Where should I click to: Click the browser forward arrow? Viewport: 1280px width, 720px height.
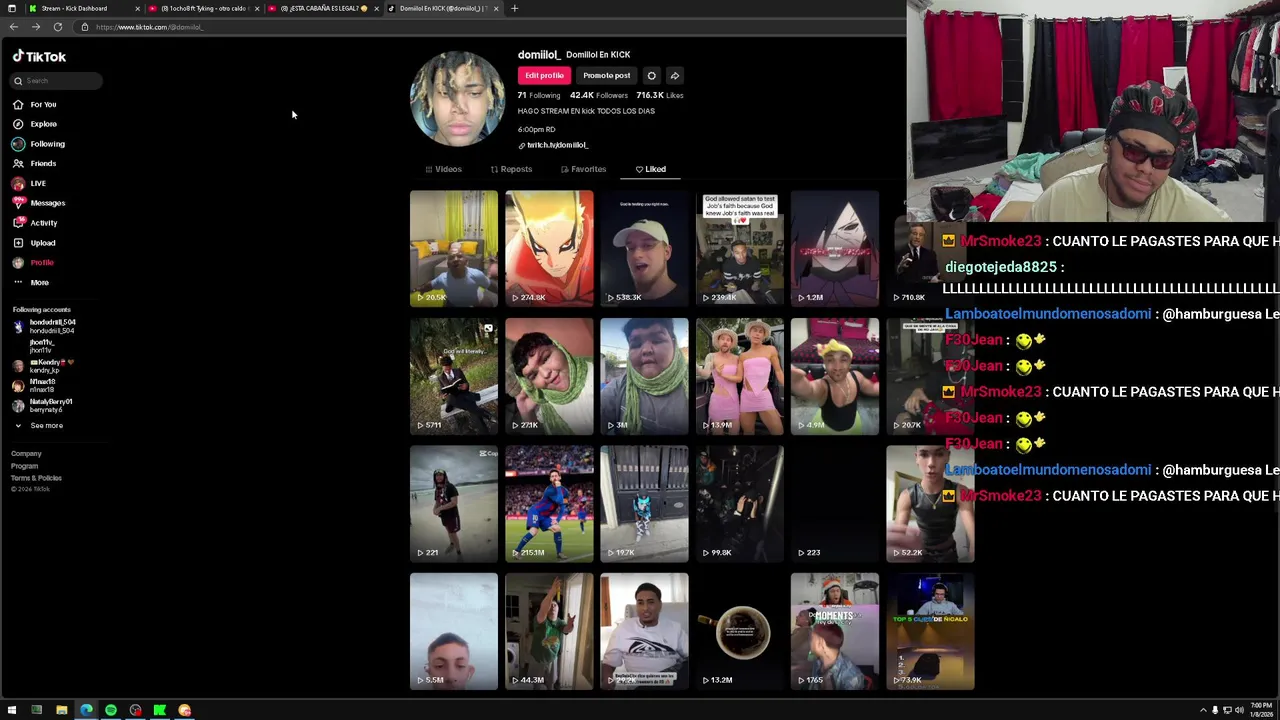click(x=36, y=27)
